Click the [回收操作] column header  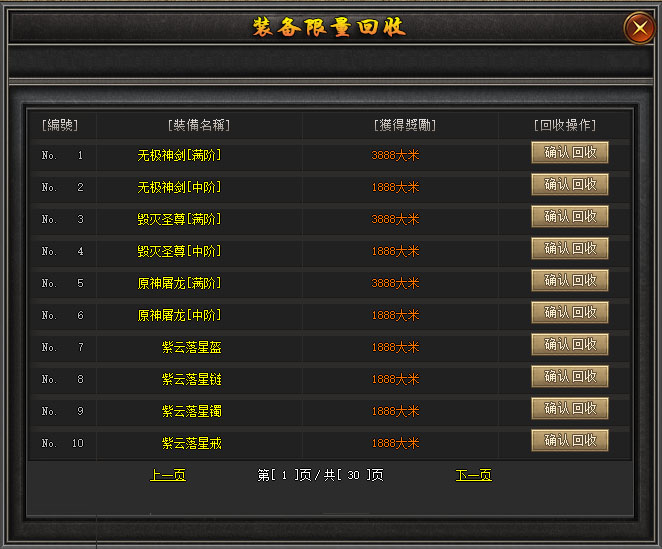click(565, 125)
